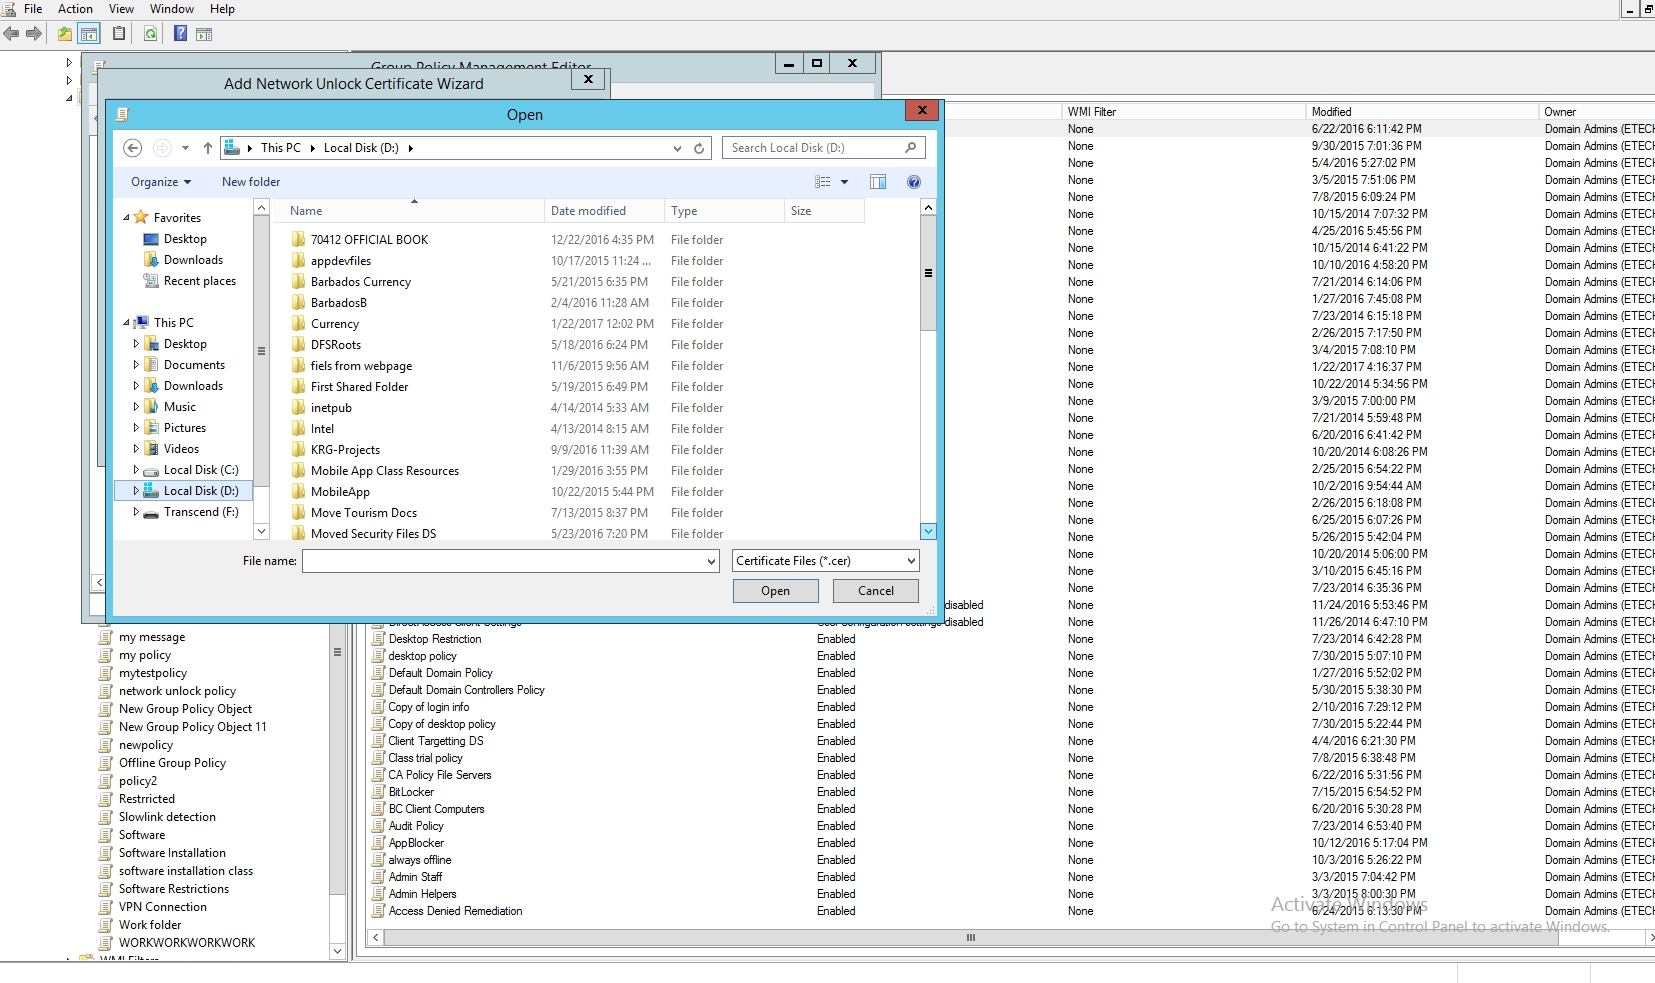Click the MMC Help toolbar icon
1655x983 pixels.
click(x=180, y=34)
